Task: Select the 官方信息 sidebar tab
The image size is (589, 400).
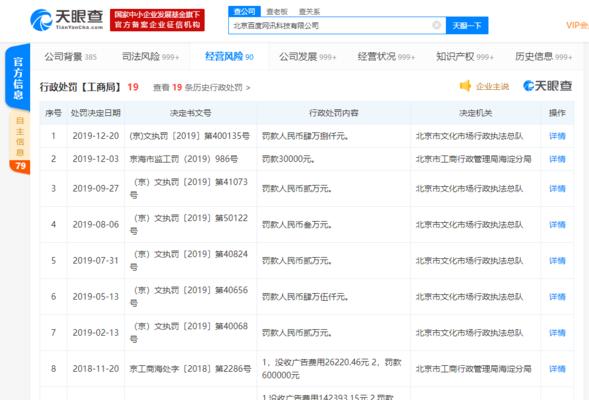Action: (18, 77)
